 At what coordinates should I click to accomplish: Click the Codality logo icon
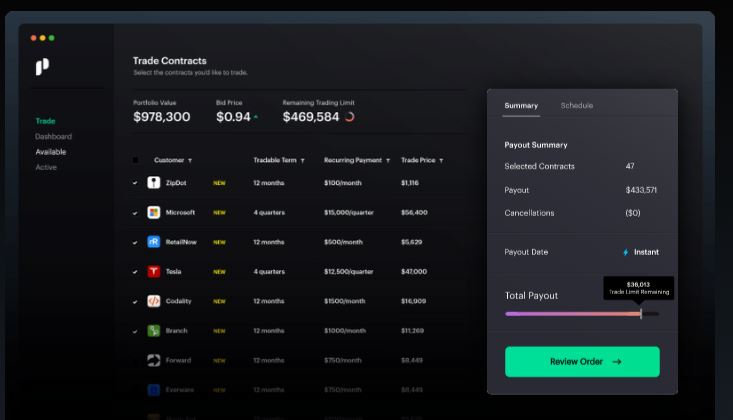(154, 301)
